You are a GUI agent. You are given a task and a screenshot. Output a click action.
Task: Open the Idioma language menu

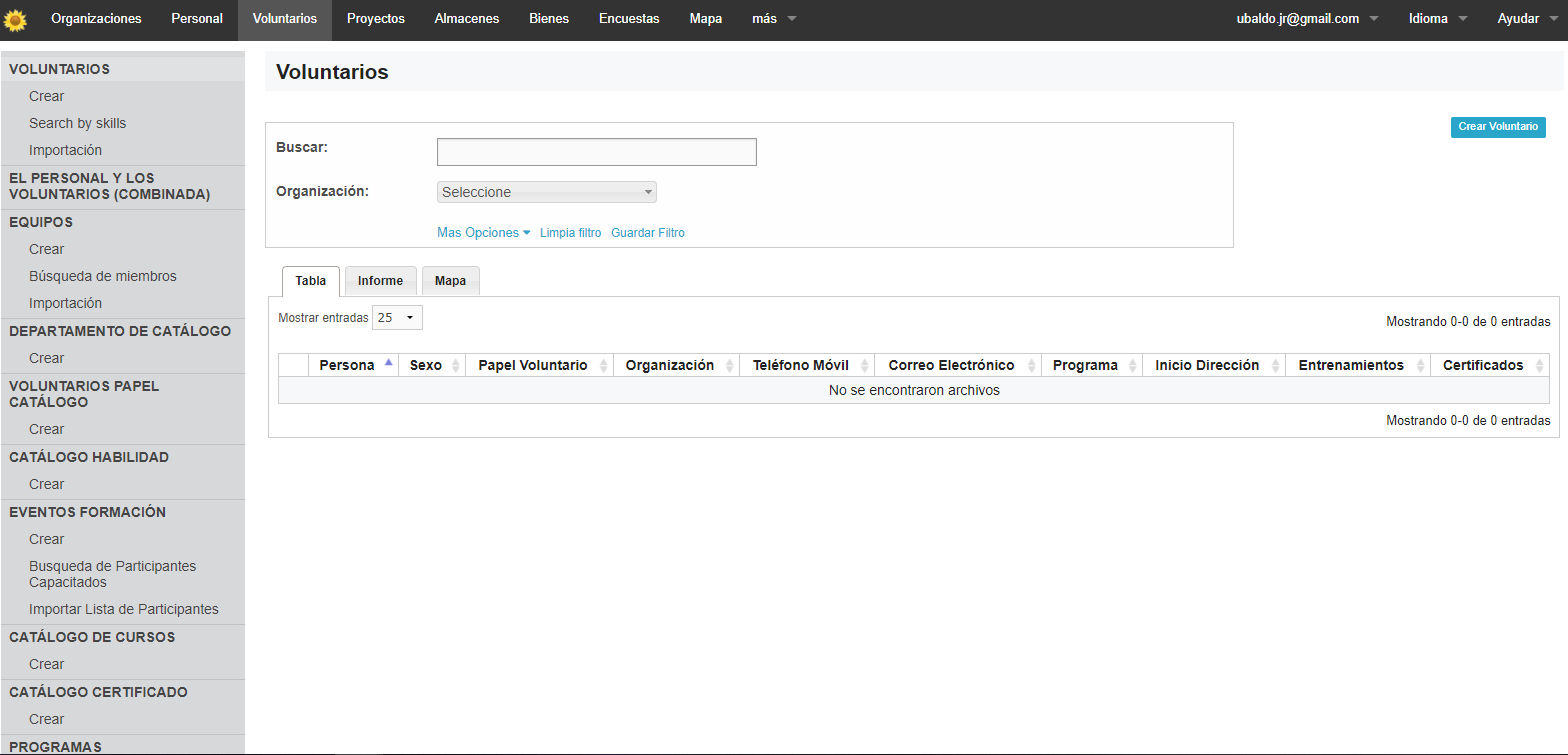pos(1437,19)
